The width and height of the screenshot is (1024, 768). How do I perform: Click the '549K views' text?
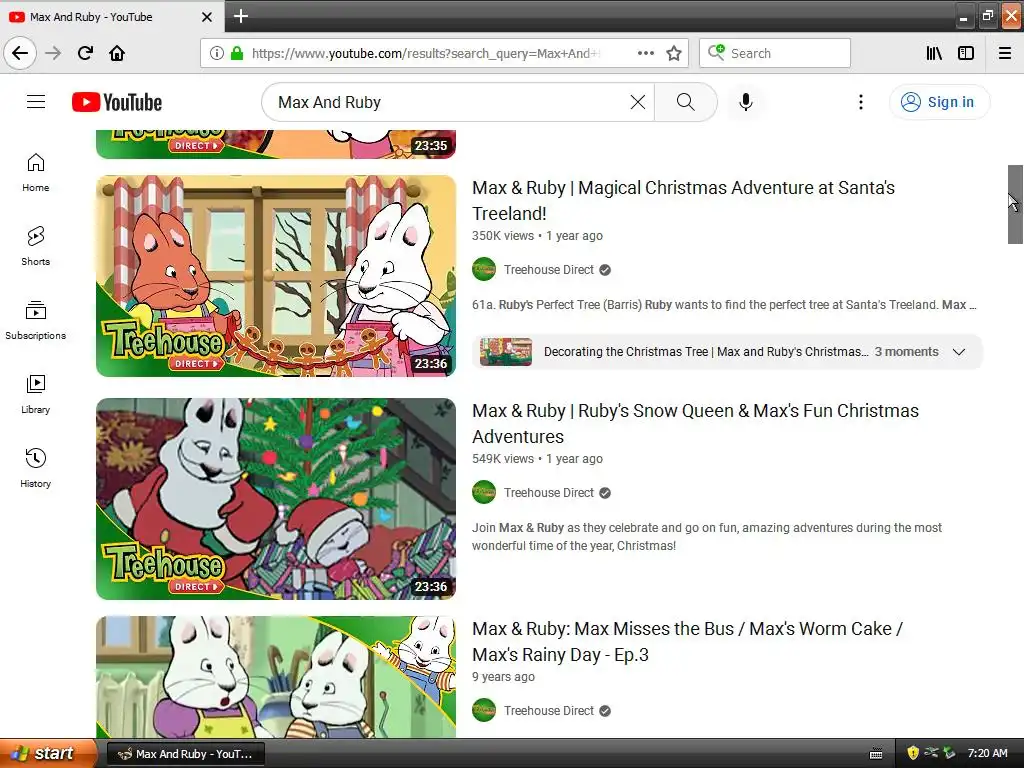pos(503,458)
